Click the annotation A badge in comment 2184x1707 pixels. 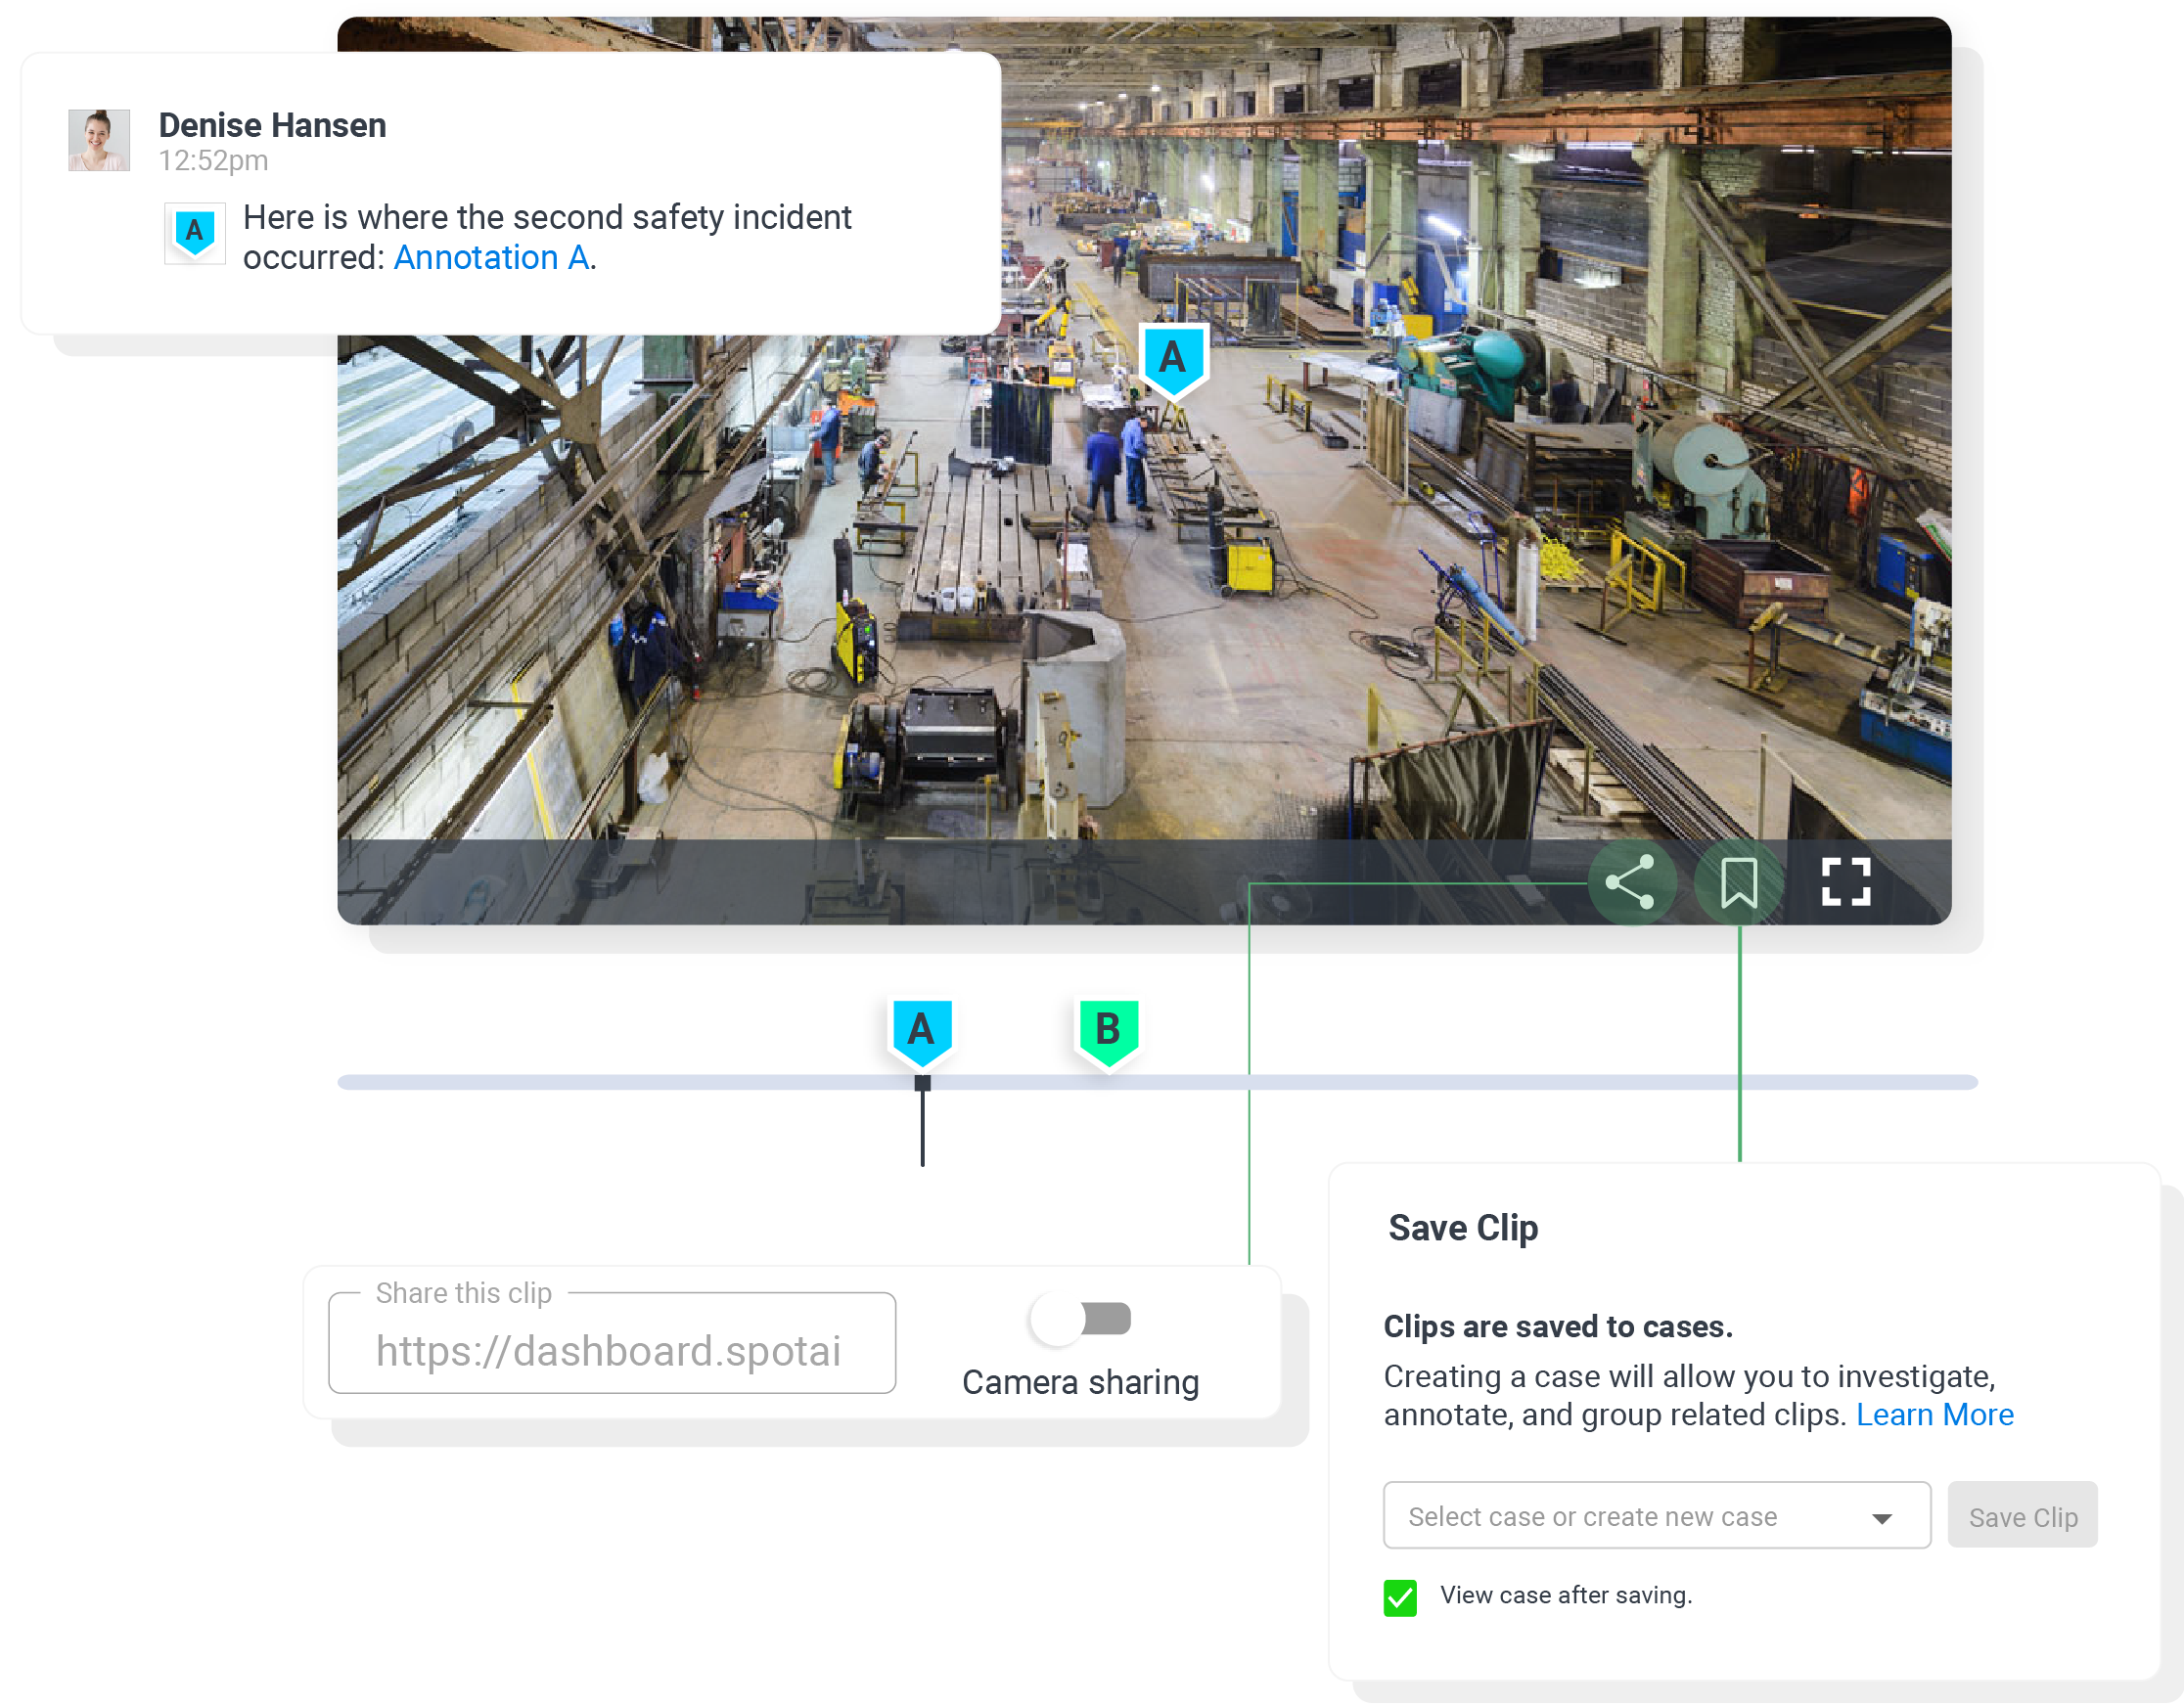click(195, 233)
